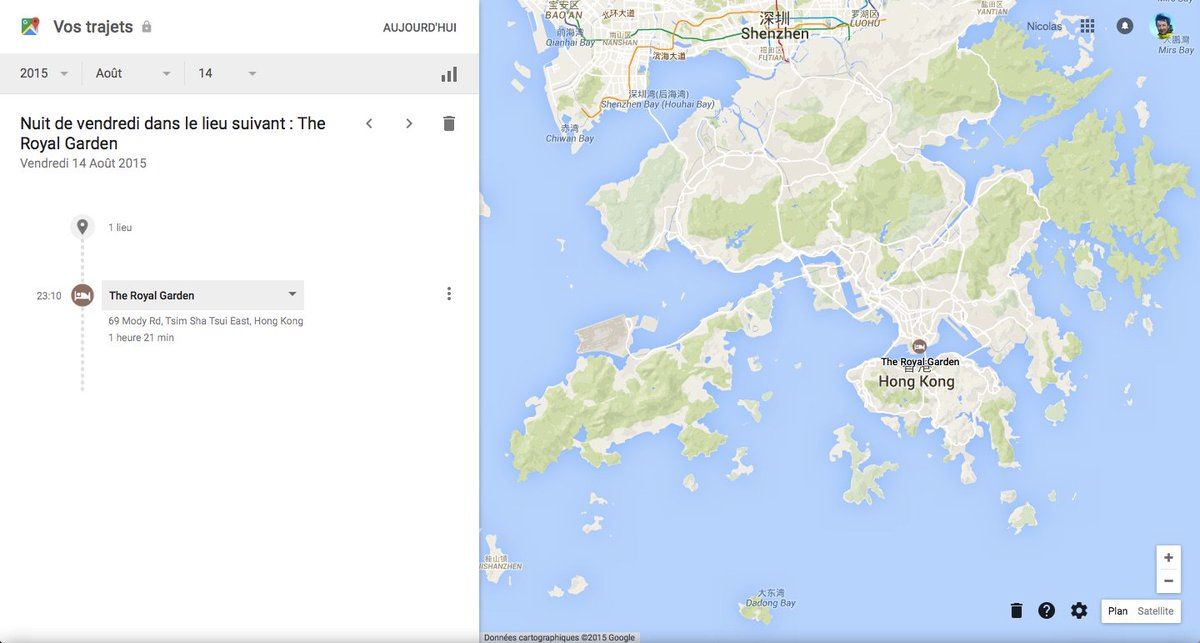Switch map to Satellite view
The height and width of the screenshot is (643, 1200).
[x=1155, y=611]
